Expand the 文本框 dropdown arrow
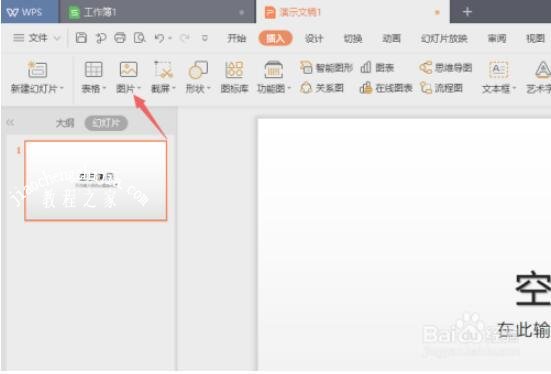This screenshot has height=374, width=551. pos(514,89)
